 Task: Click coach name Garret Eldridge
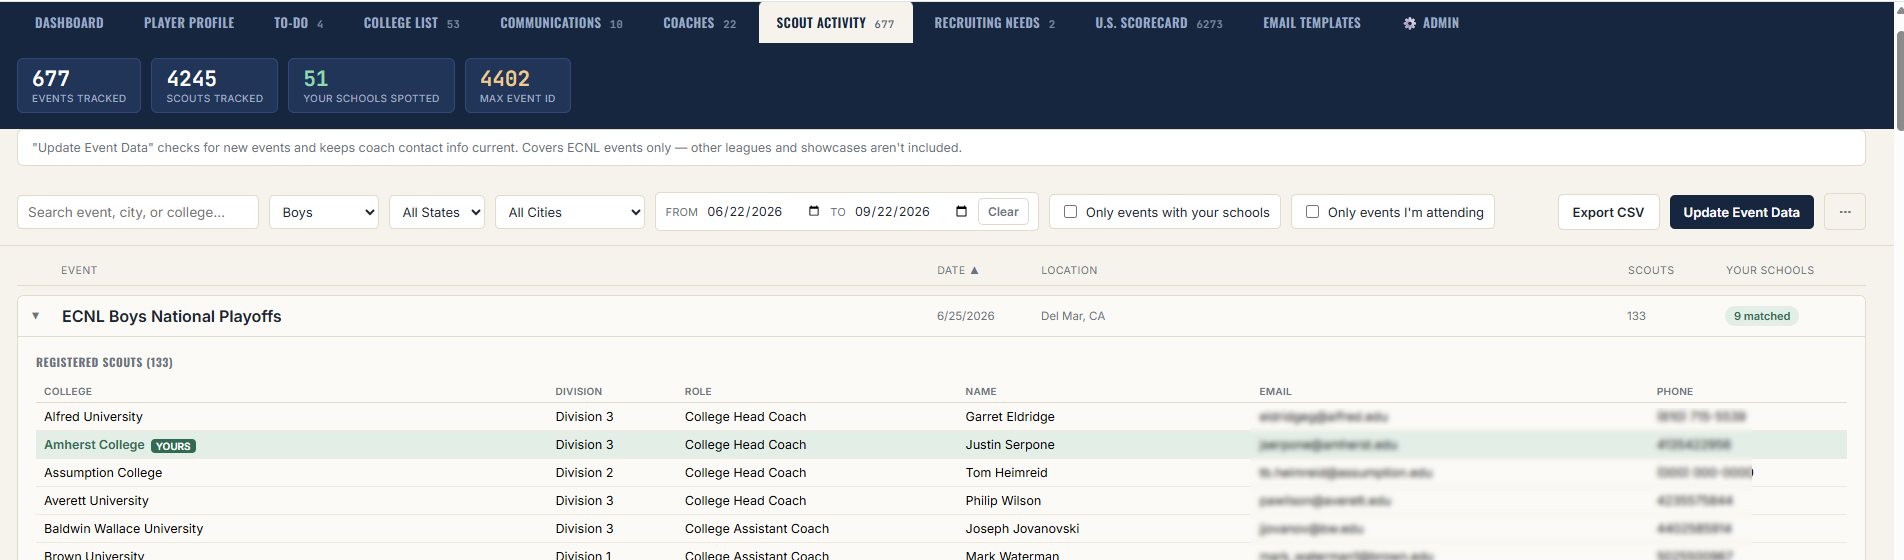tap(1009, 417)
